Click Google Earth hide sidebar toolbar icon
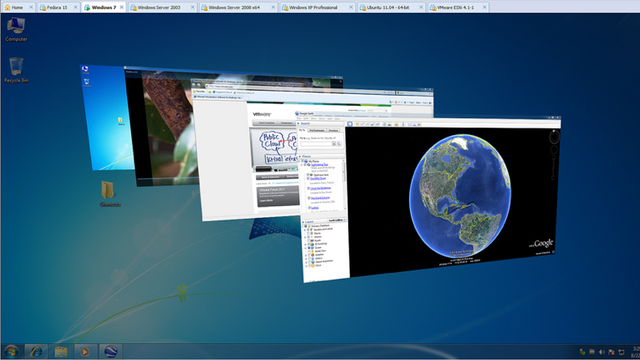 pyautogui.click(x=350, y=124)
